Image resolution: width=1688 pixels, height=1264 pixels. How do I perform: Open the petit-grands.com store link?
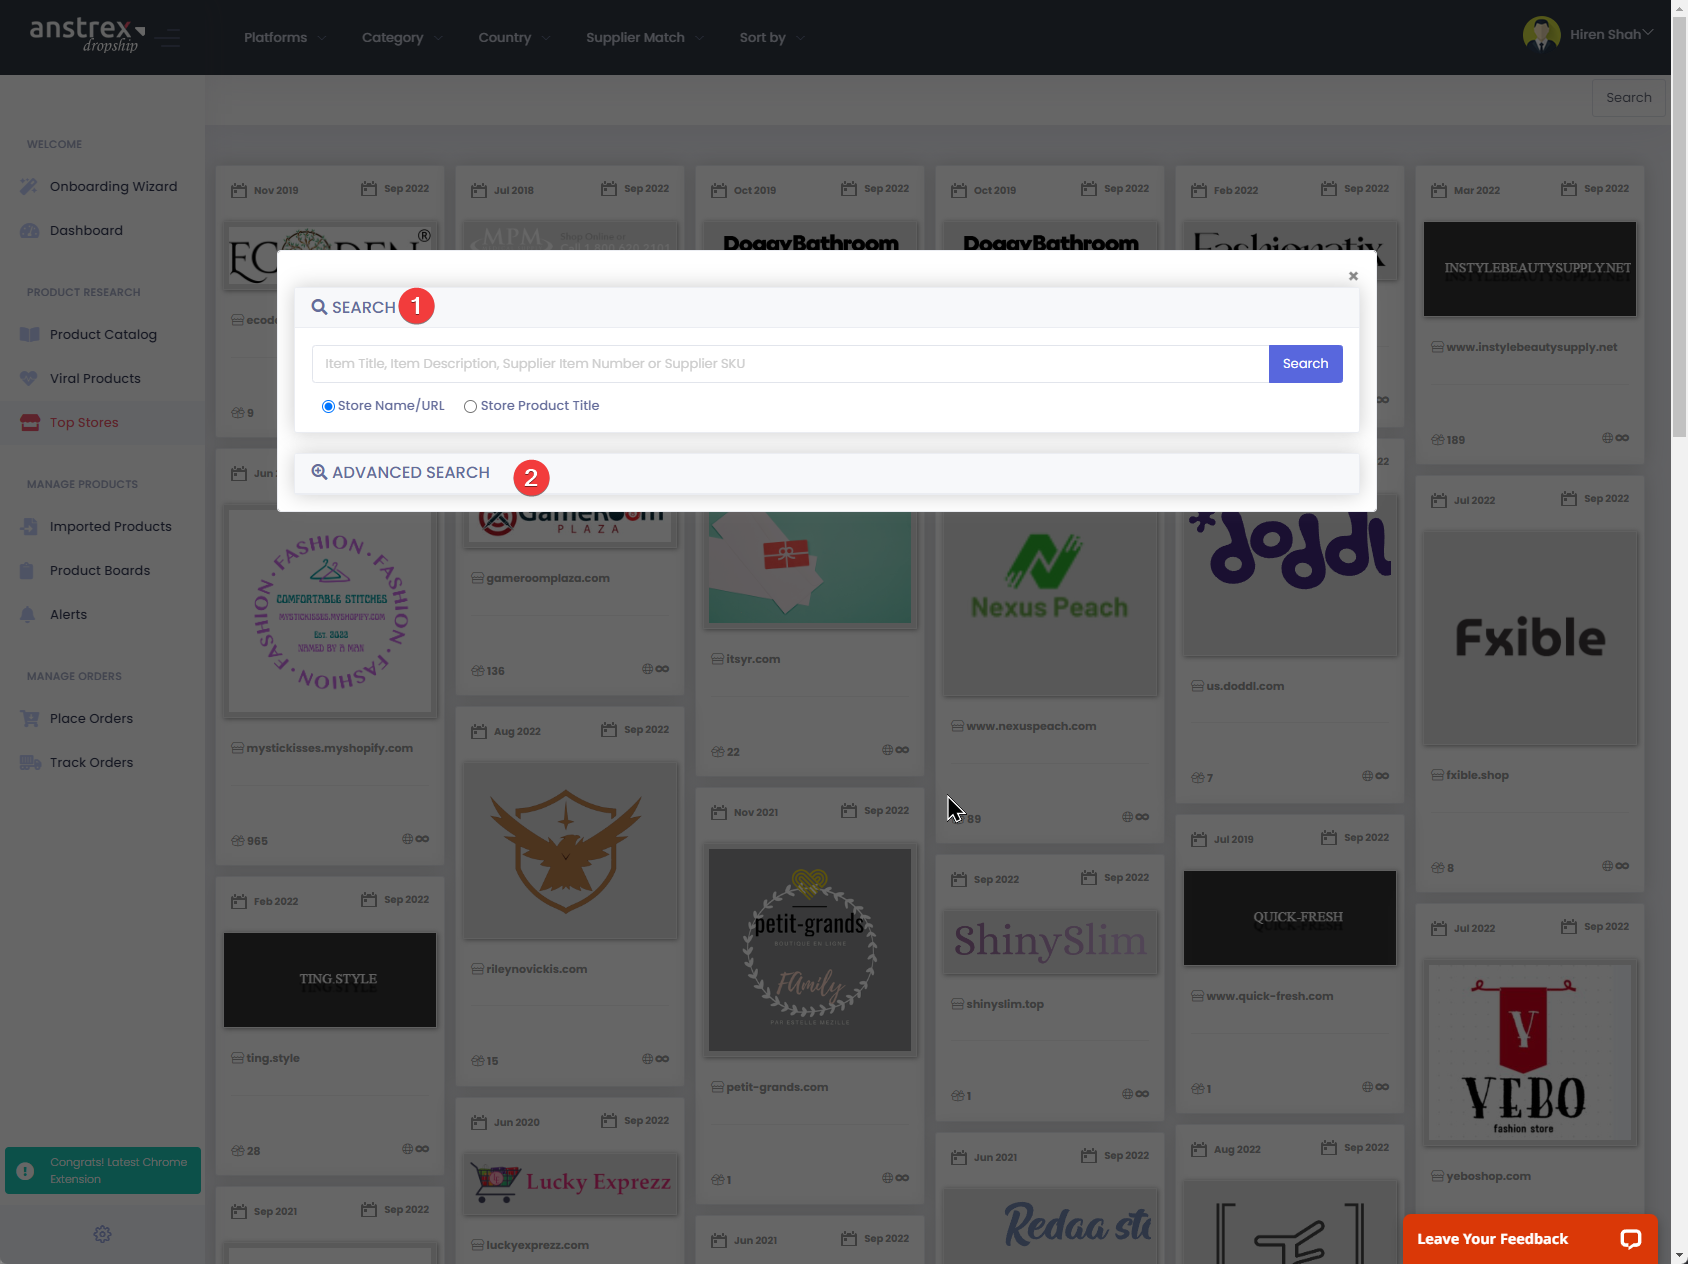[777, 1088]
